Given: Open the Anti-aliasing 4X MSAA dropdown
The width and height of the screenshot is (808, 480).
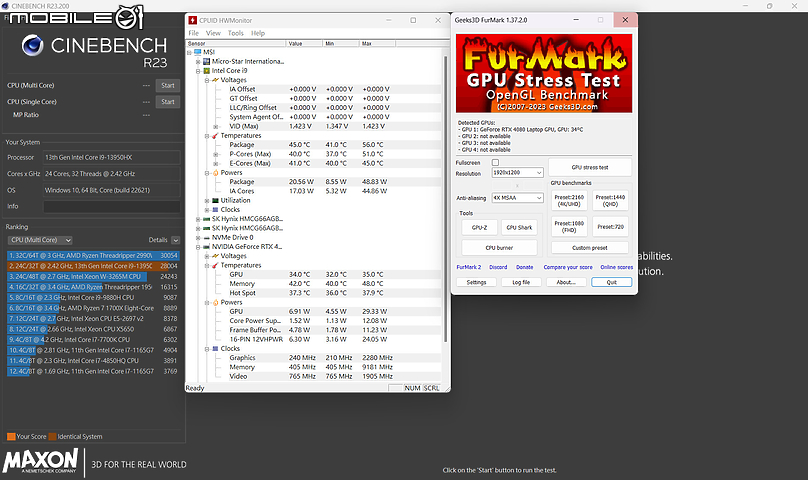Looking at the screenshot, I should tap(517, 198).
